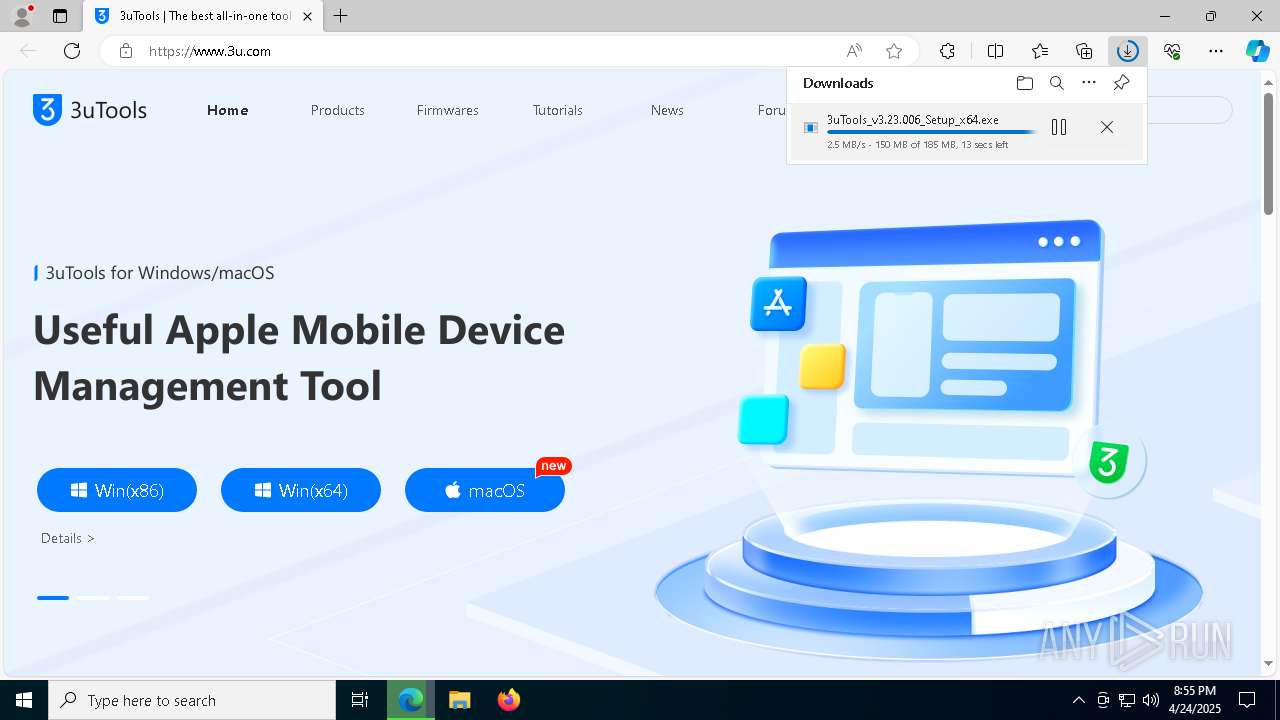Open the network tray icon
The width and height of the screenshot is (1280, 720).
click(x=1127, y=700)
